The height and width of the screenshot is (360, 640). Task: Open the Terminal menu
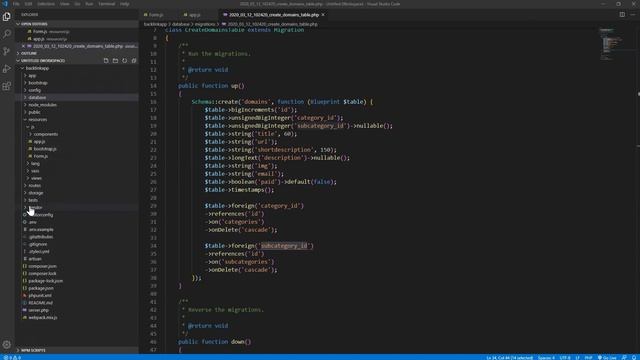[107, 4]
